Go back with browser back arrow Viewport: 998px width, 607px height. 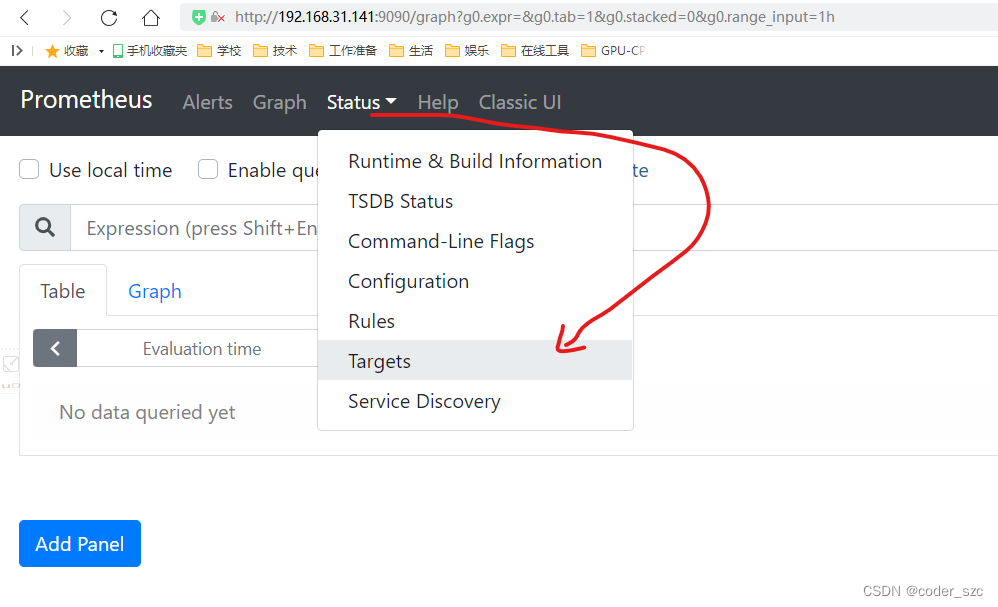25,18
